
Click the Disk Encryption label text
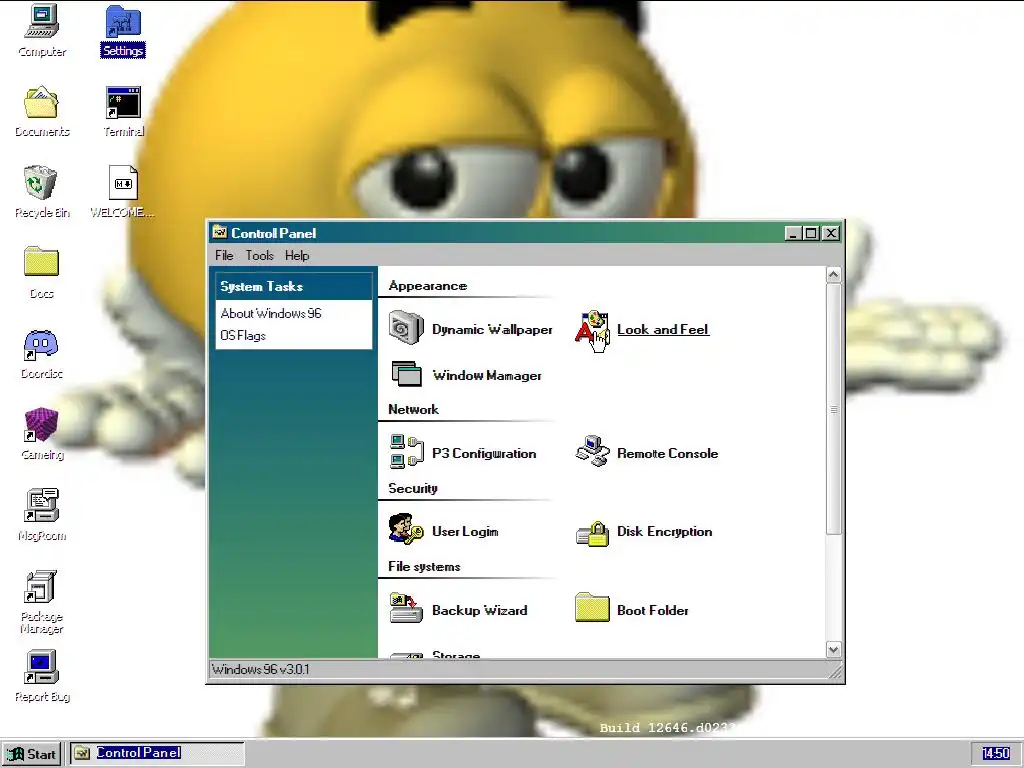665,532
